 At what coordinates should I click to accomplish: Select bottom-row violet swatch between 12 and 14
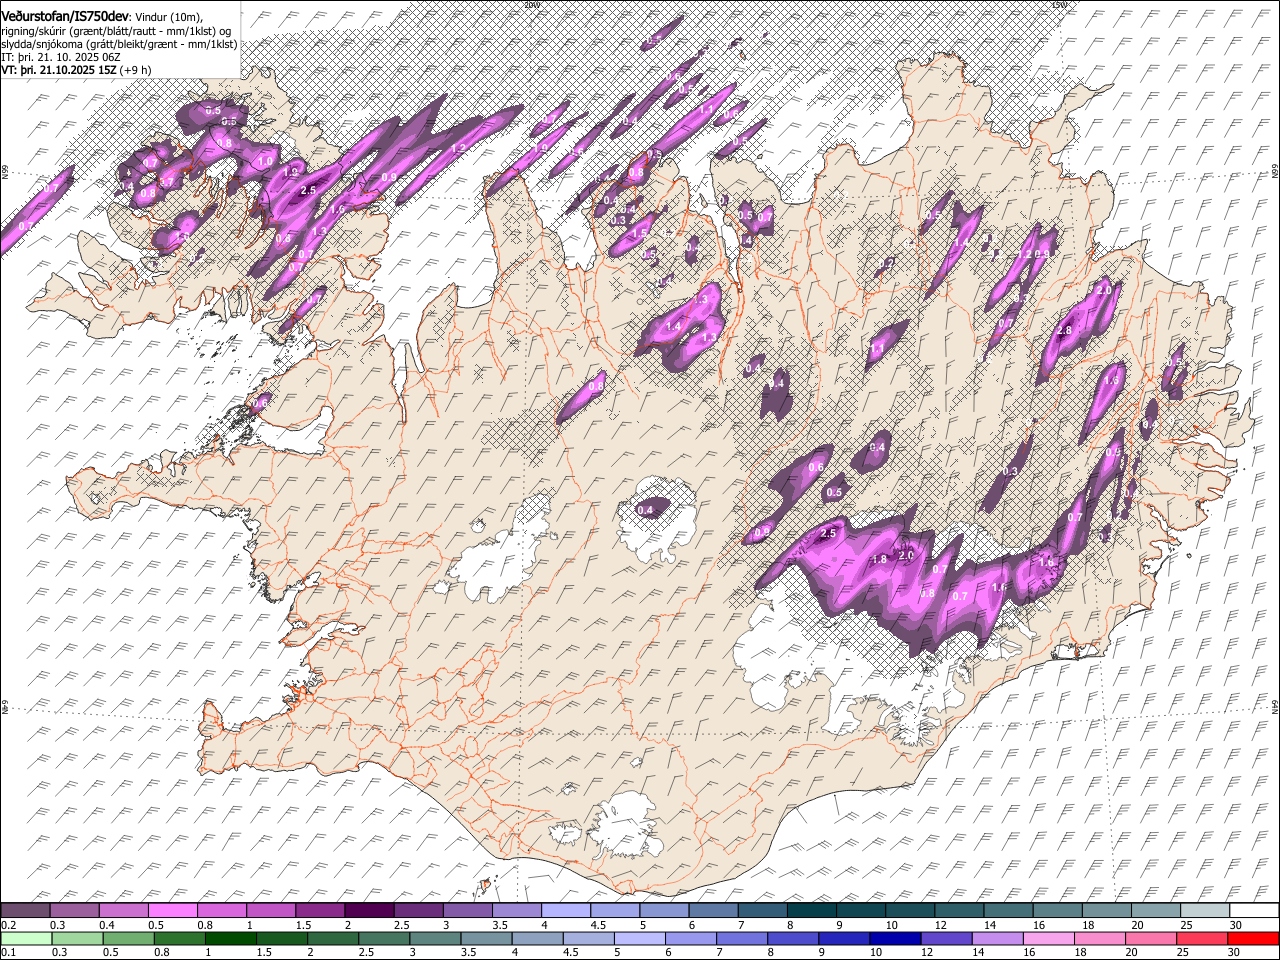click(x=946, y=938)
